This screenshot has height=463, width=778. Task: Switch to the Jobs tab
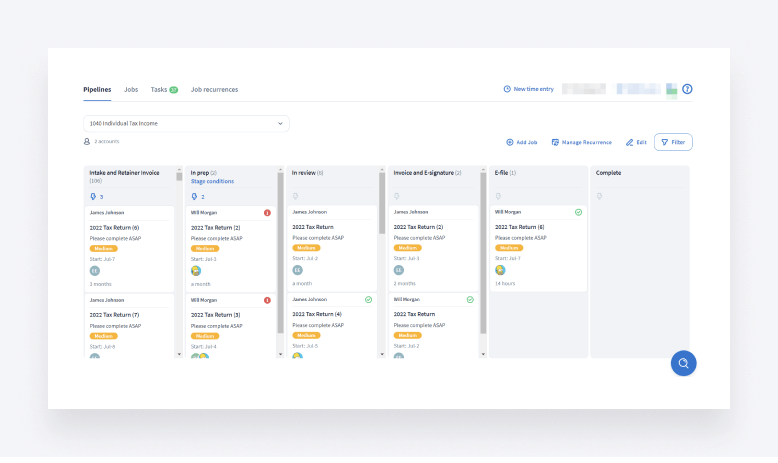click(x=131, y=89)
